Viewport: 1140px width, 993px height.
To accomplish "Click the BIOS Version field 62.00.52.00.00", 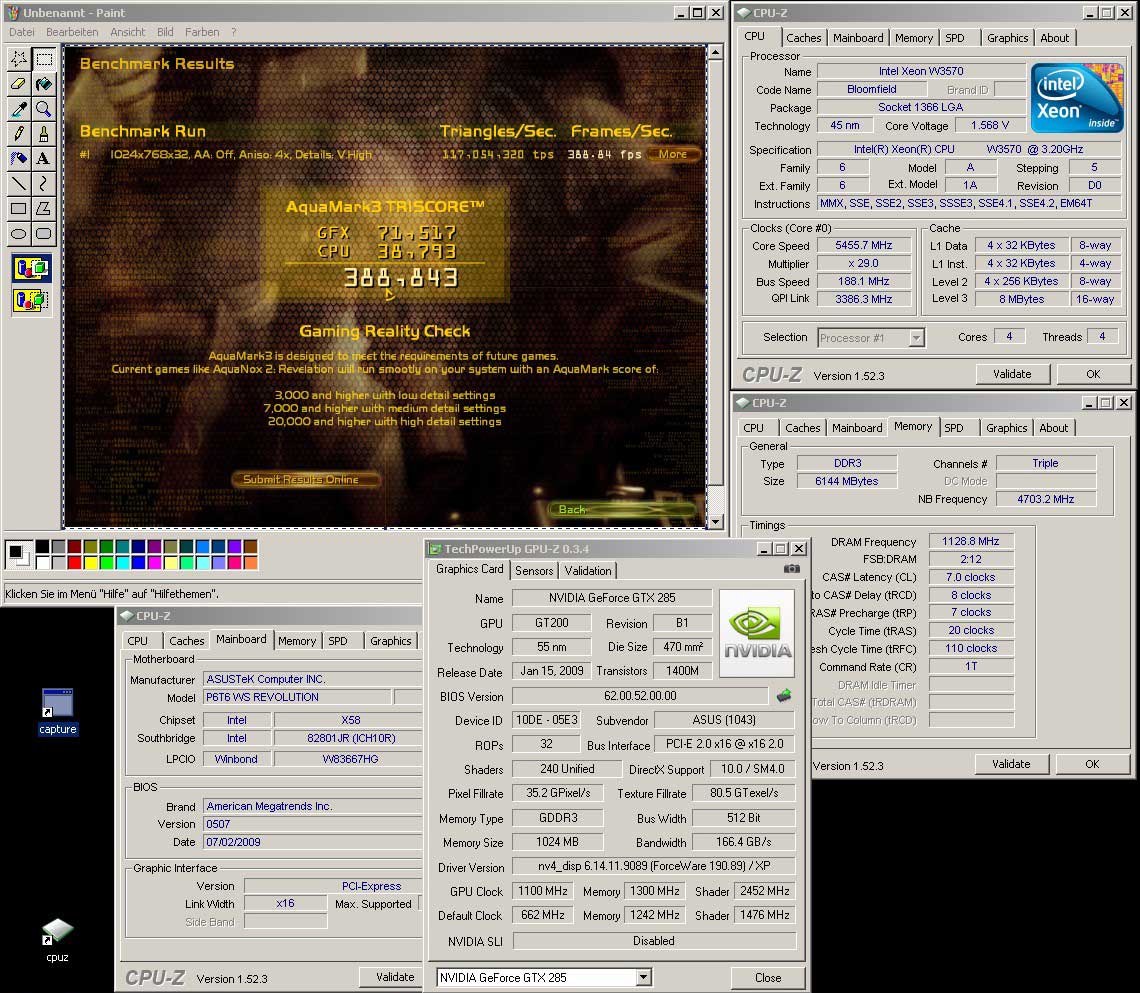I will click(x=640, y=696).
